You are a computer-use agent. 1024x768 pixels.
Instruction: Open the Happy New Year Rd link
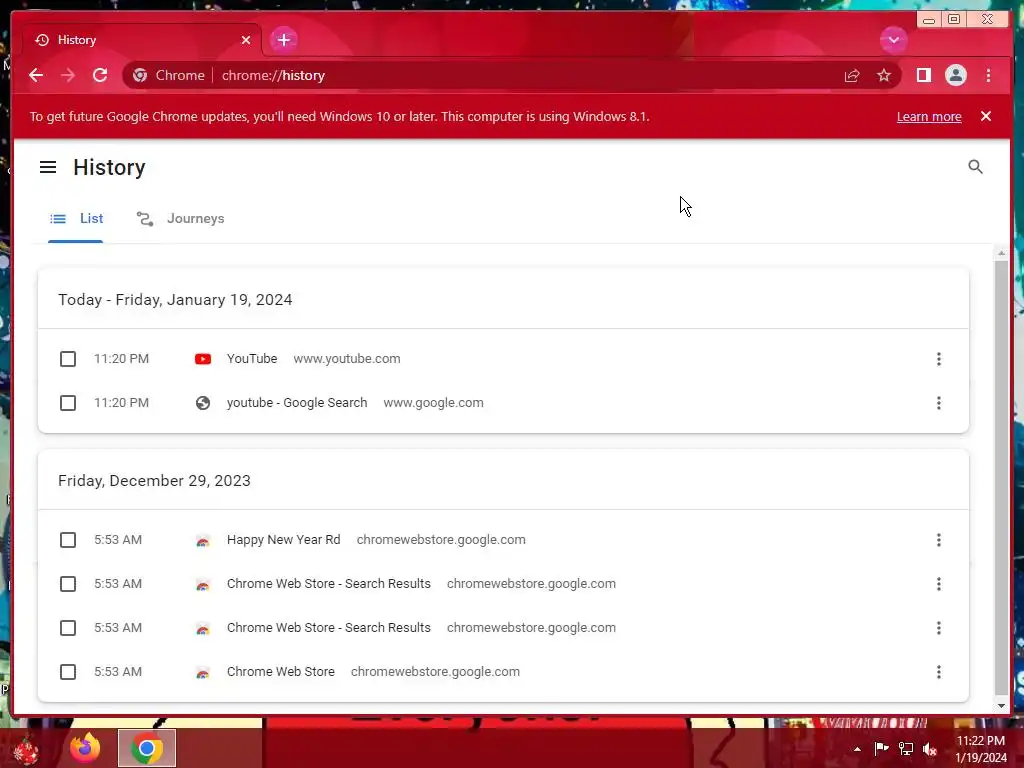[x=283, y=540]
